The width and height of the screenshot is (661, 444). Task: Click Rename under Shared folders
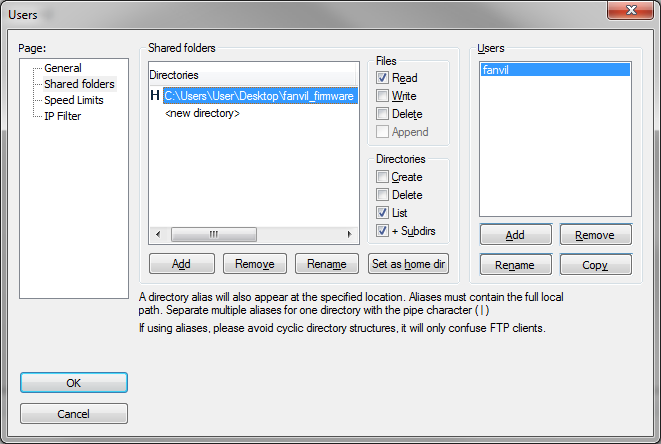[327, 264]
